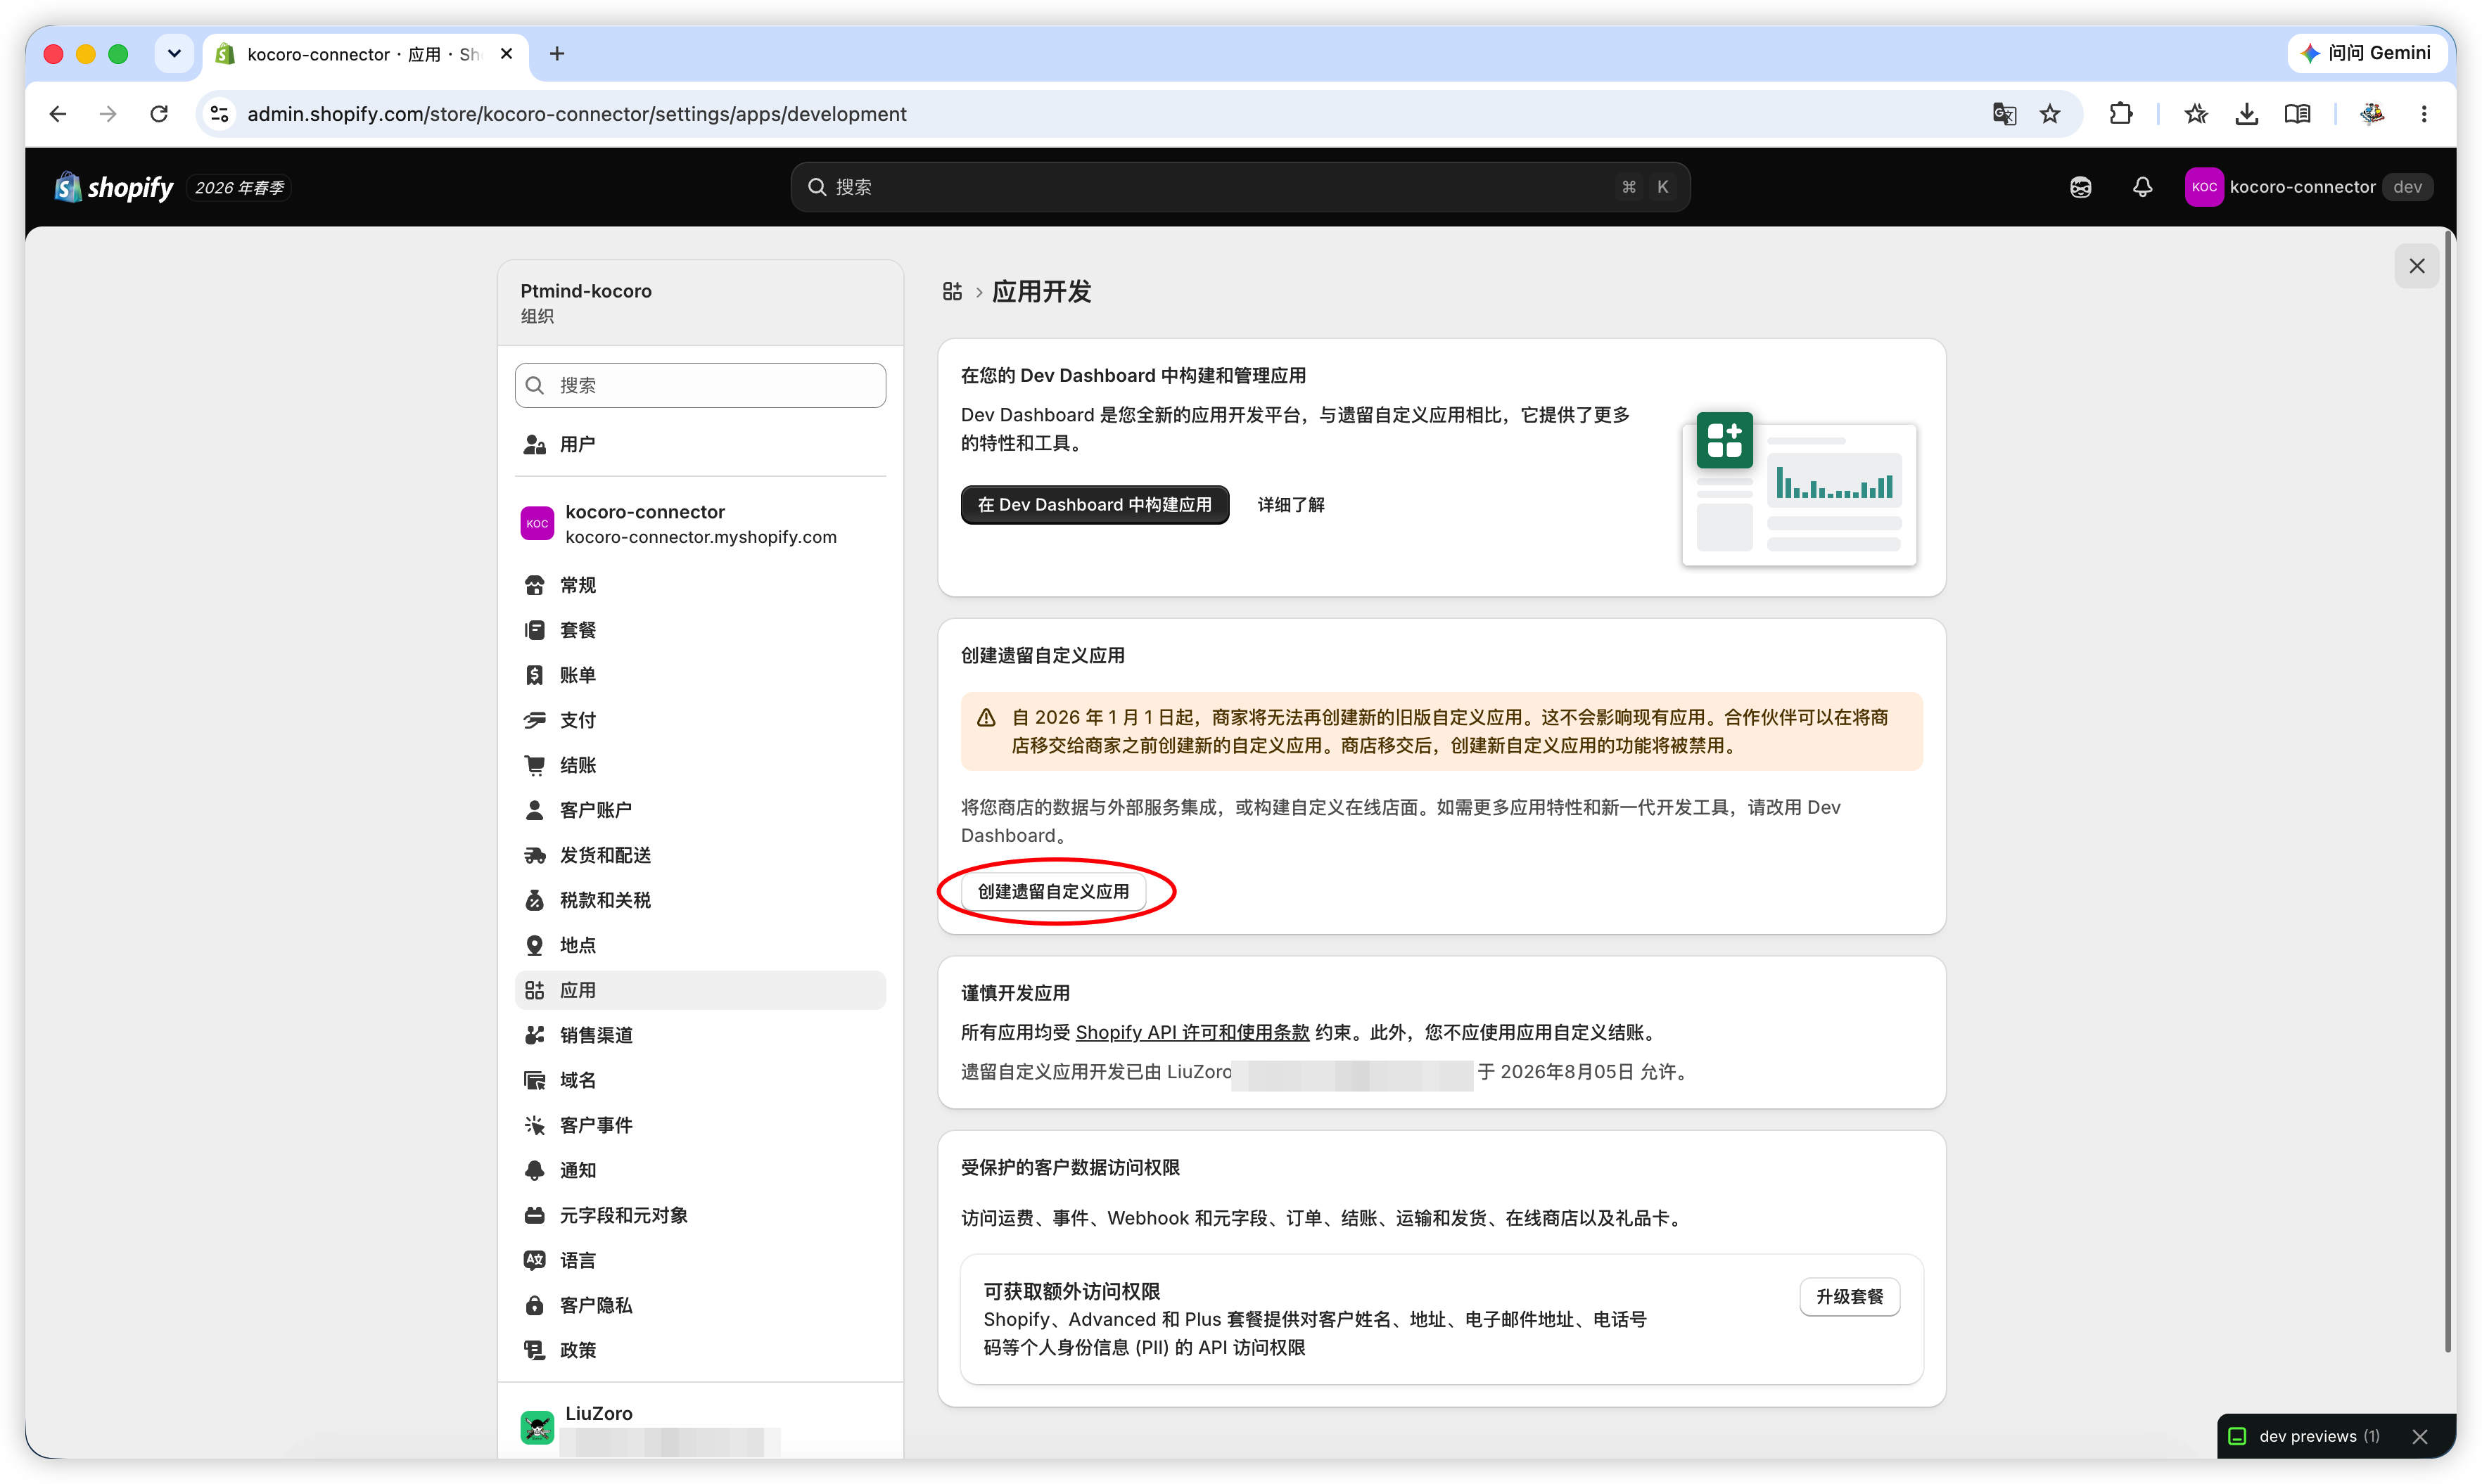Open 通知 notifications settings
The image size is (2482, 1484).
coord(699,1170)
